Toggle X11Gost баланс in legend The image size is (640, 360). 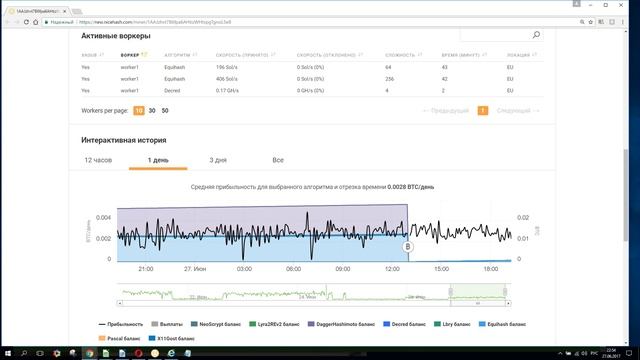171,338
